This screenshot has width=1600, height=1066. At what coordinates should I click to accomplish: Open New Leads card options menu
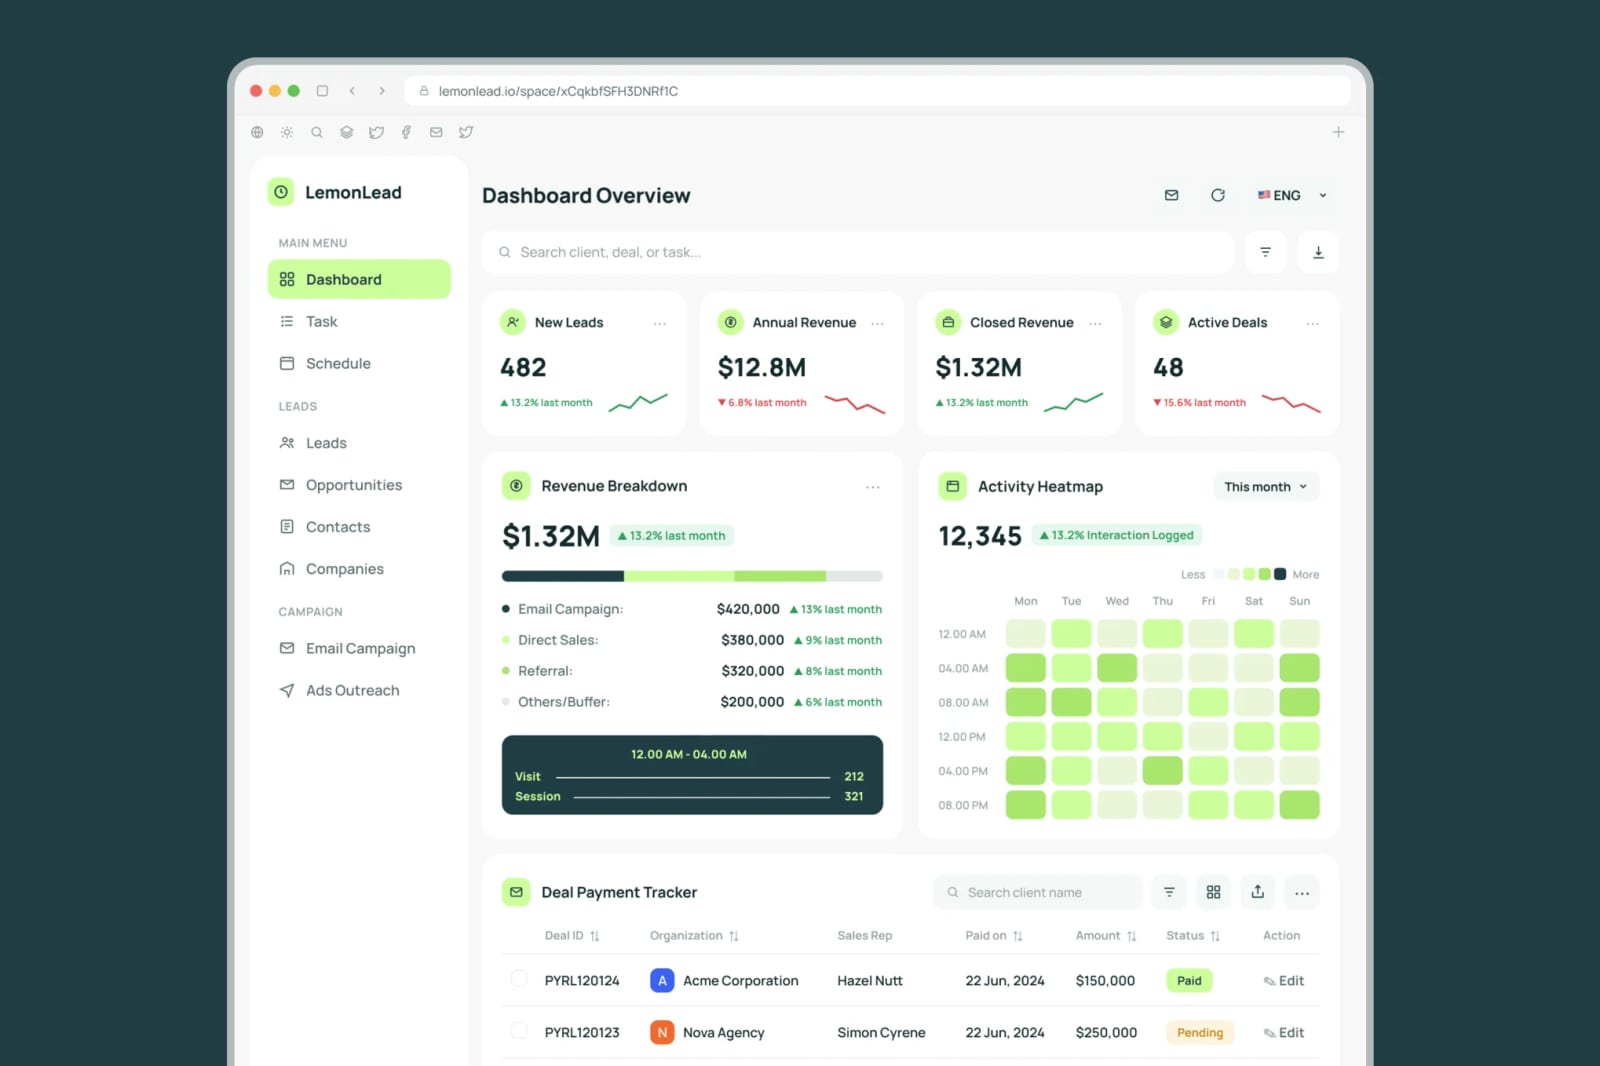pyautogui.click(x=660, y=323)
